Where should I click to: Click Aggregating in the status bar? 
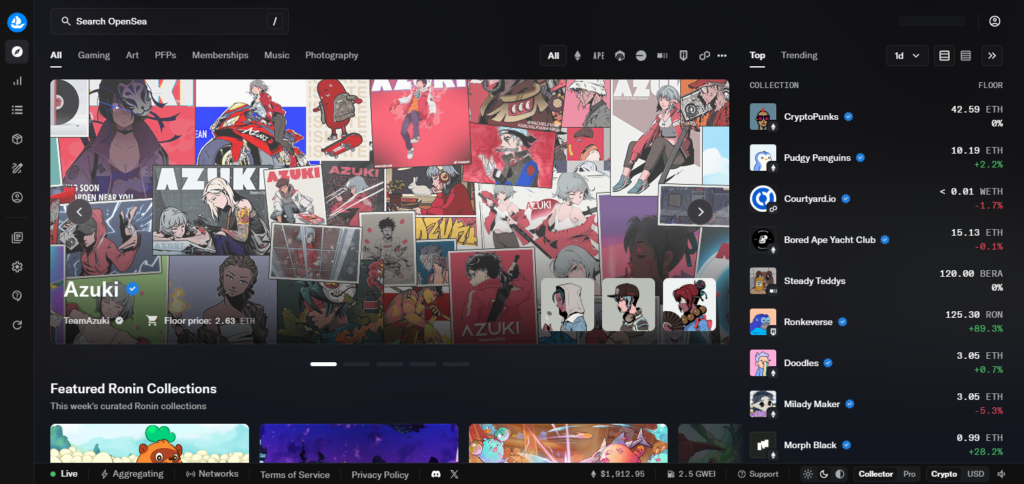132,474
